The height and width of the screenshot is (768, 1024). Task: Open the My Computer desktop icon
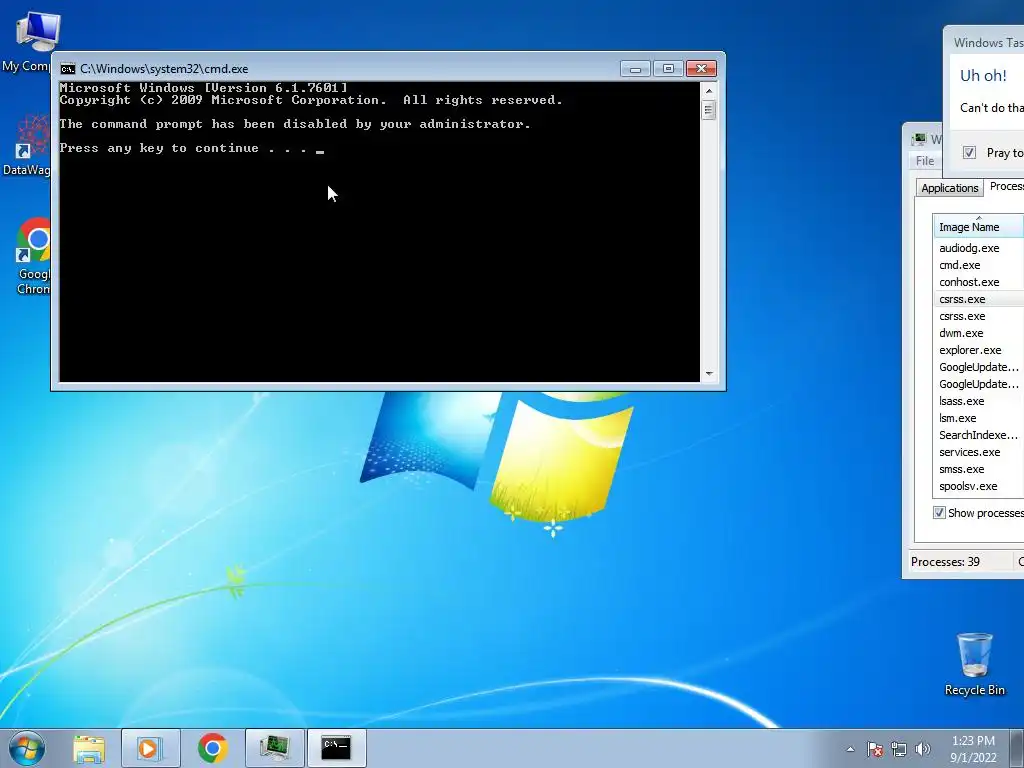click(33, 40)
